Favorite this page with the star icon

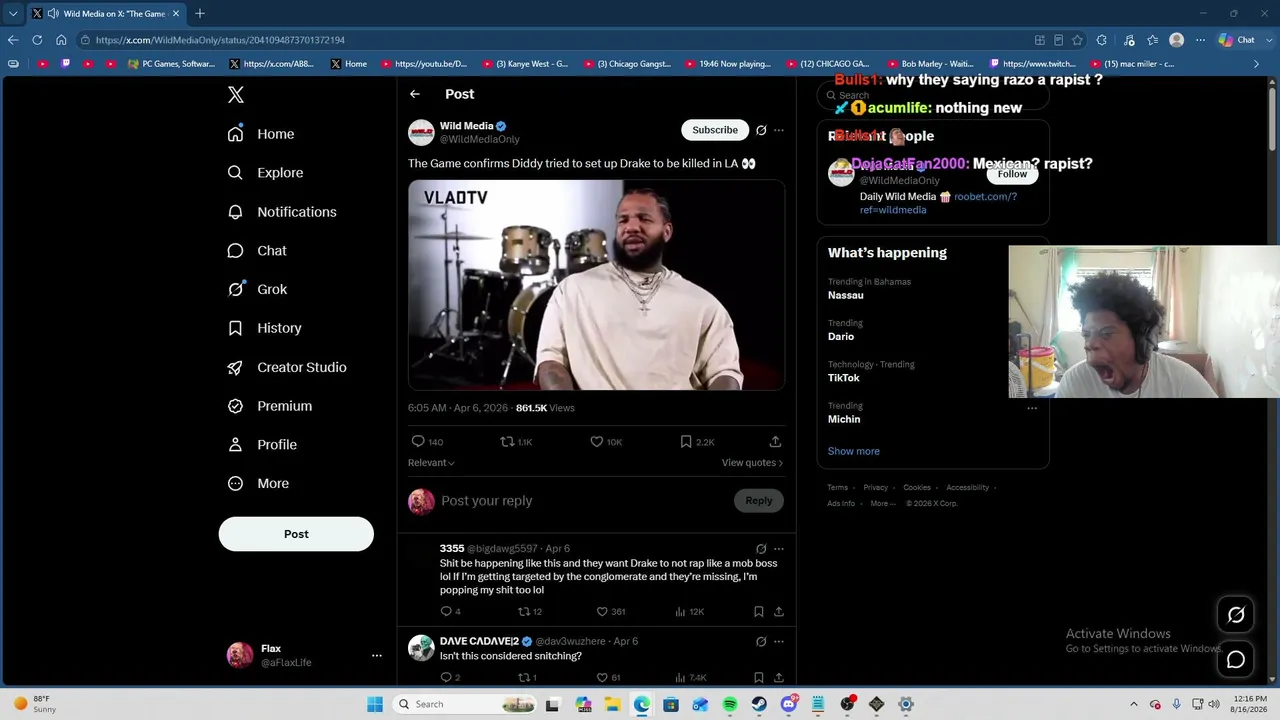[1077, 40]
